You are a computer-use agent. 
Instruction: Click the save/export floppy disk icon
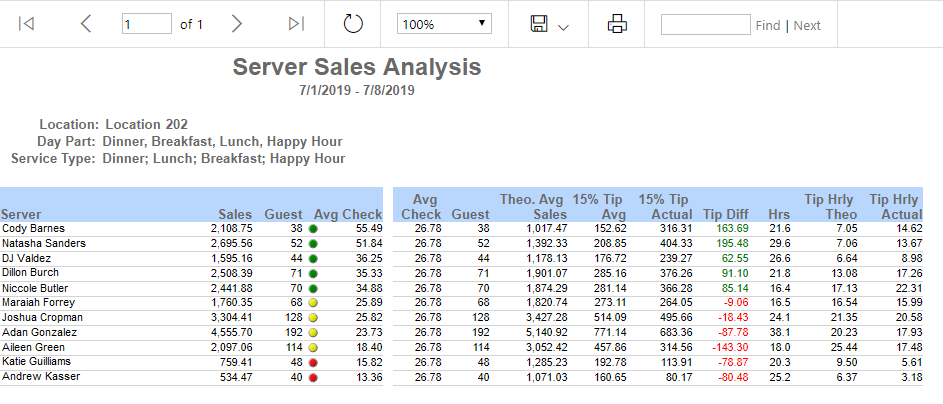539,24
